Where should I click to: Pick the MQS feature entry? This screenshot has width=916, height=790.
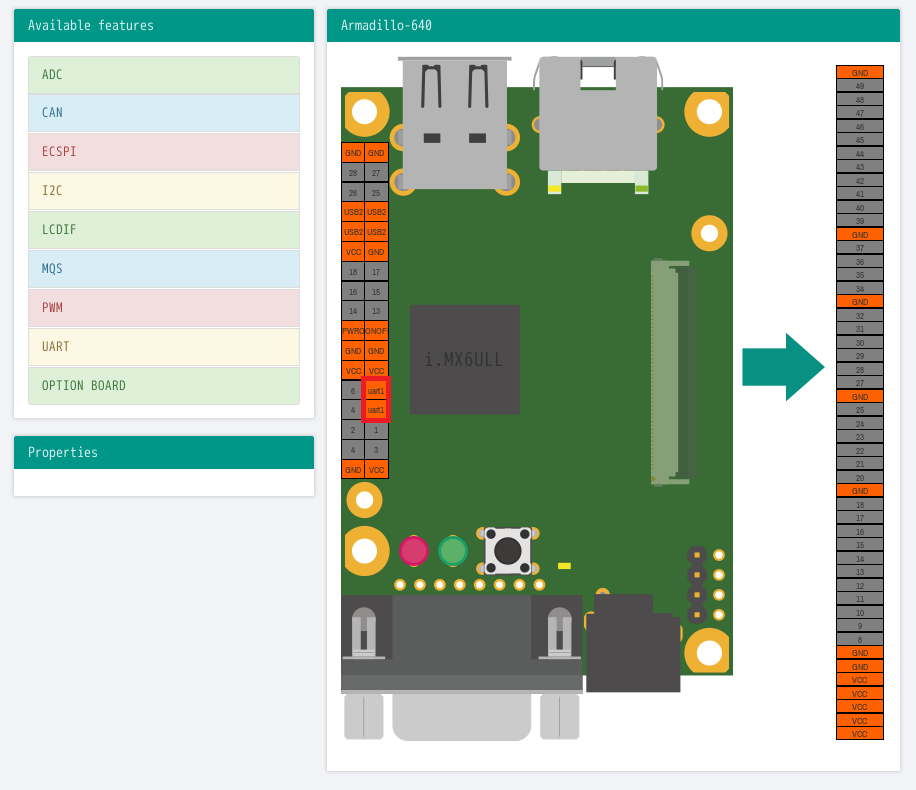tap(164, 269)
